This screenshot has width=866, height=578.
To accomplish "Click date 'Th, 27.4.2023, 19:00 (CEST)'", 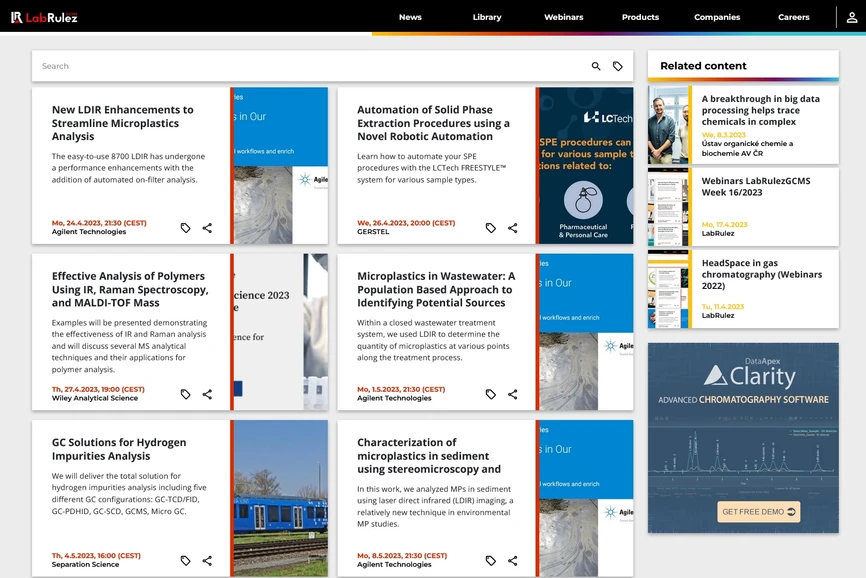I will [98, 389].
